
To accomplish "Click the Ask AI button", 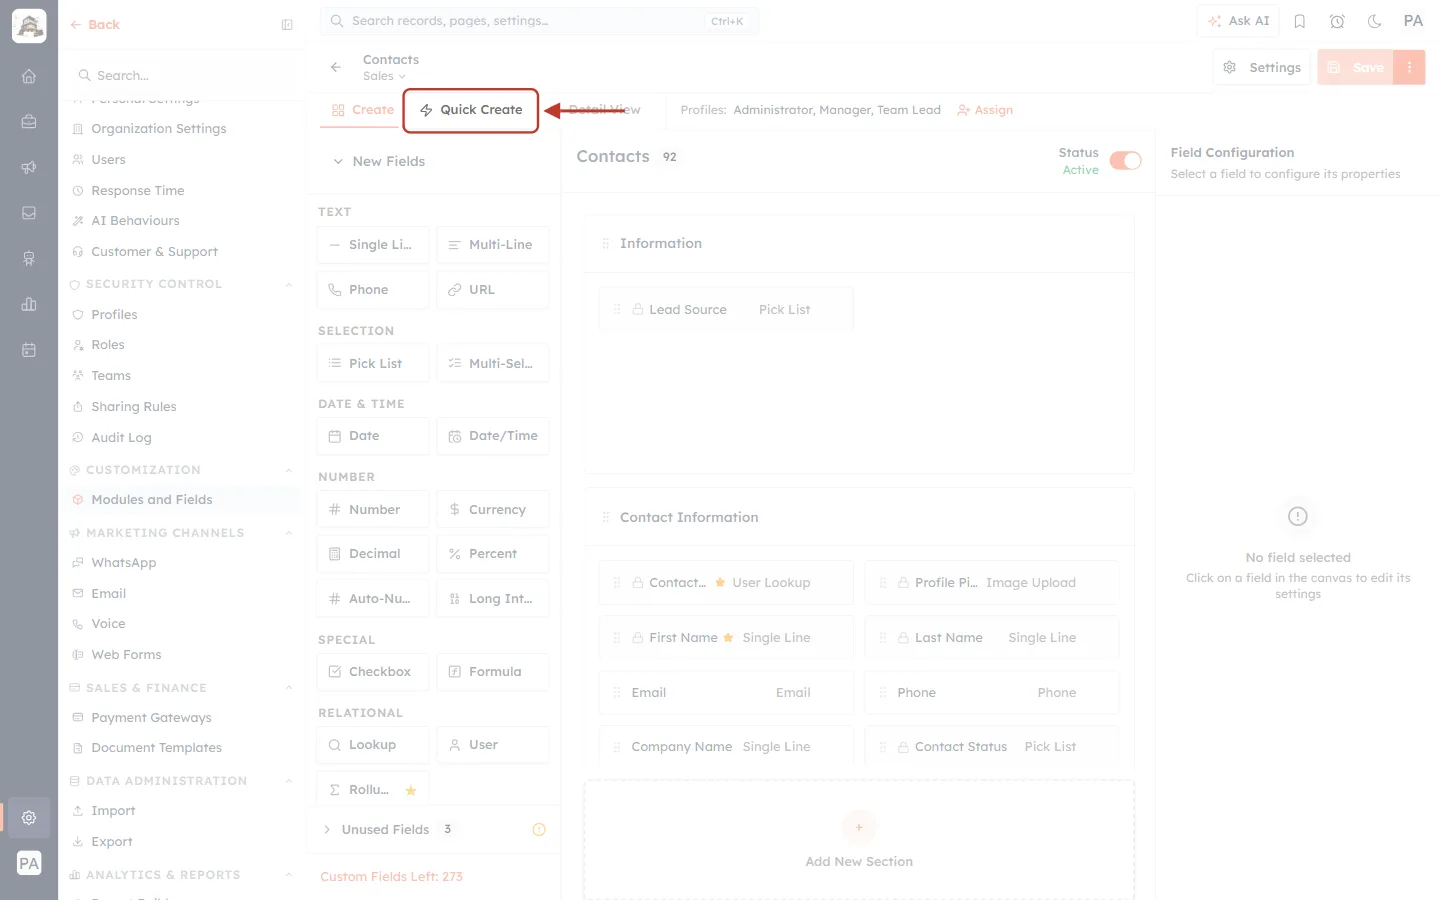I will point(1238,21).
